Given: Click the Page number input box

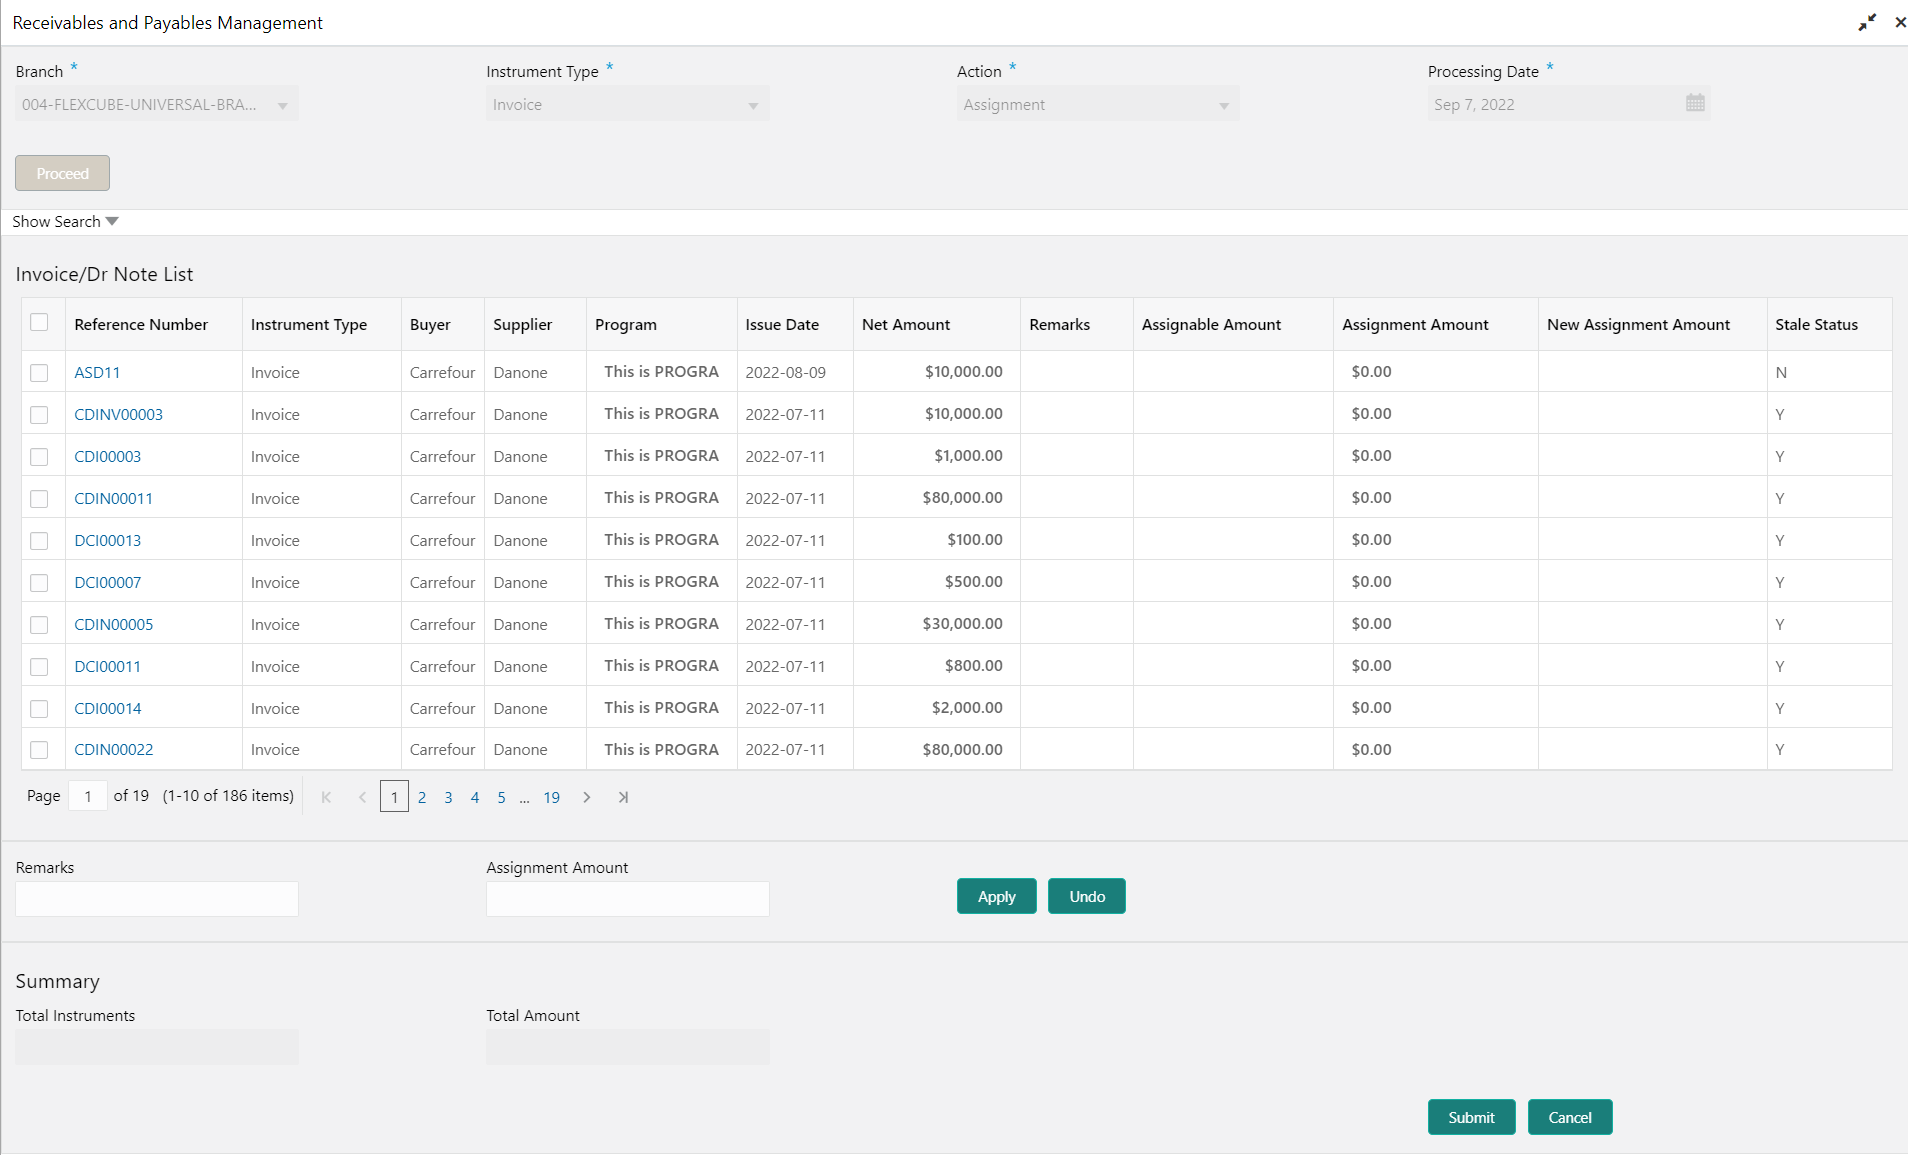Looking at the screenshot, I should click(88, 796).
